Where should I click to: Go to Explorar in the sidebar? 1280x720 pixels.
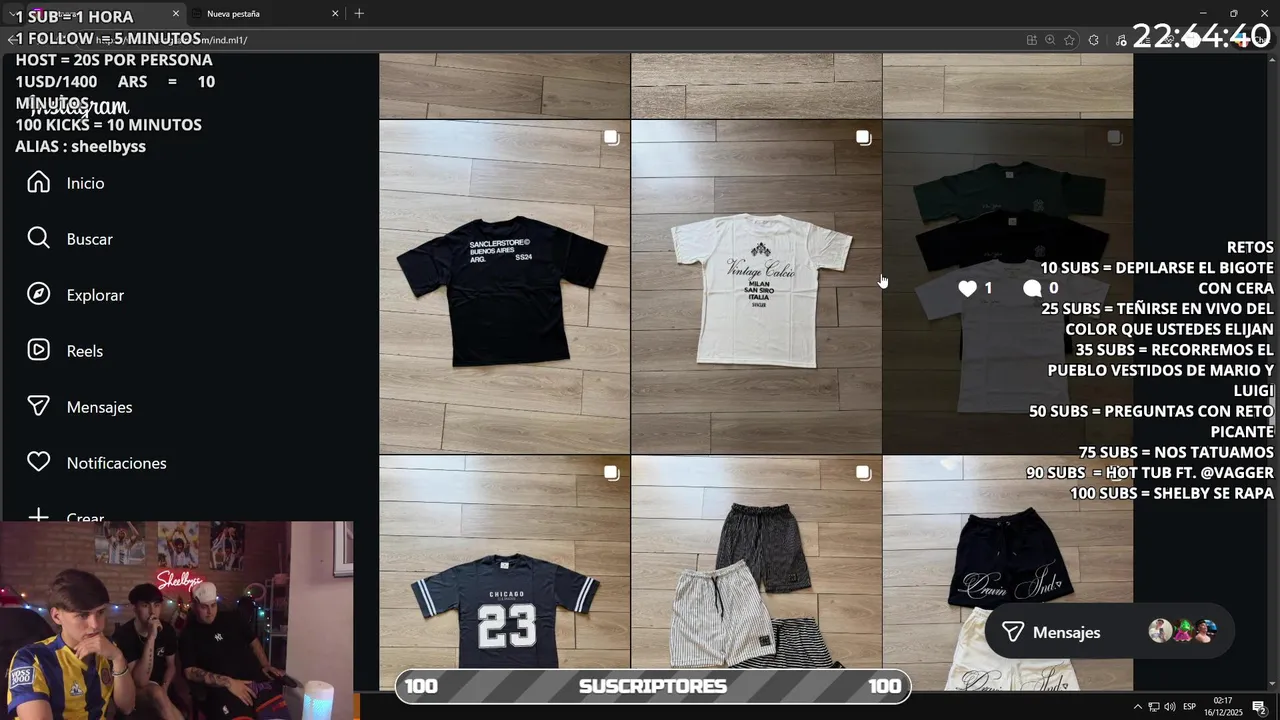pyautogui.click(x=76, y=295)
